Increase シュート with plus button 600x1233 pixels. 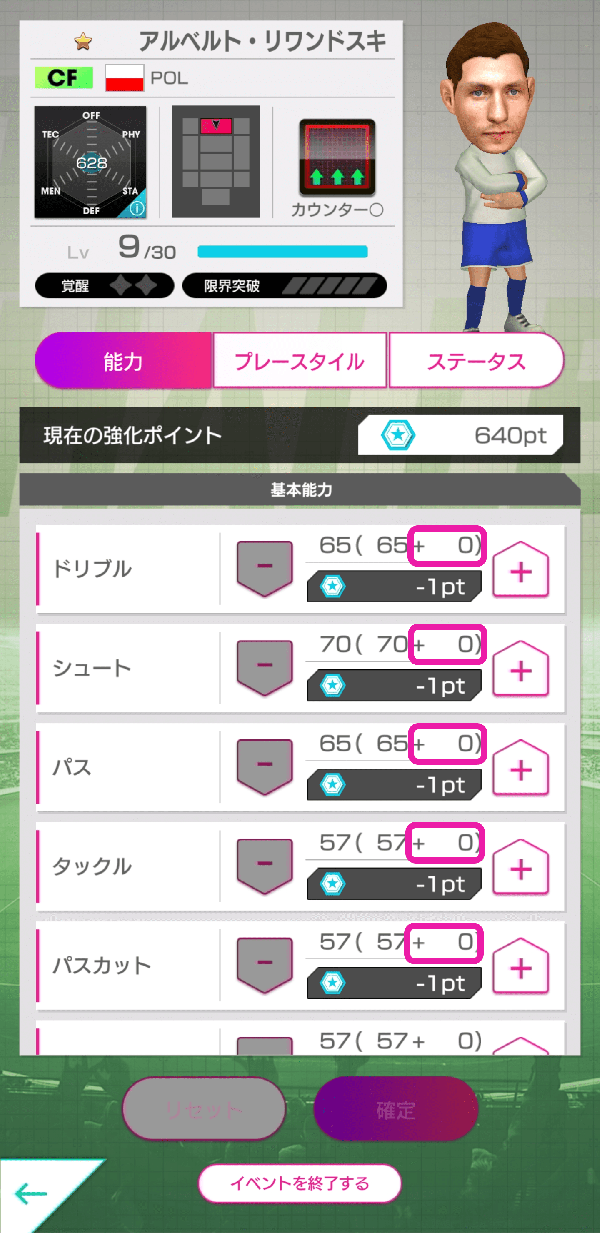pos(521,671)
